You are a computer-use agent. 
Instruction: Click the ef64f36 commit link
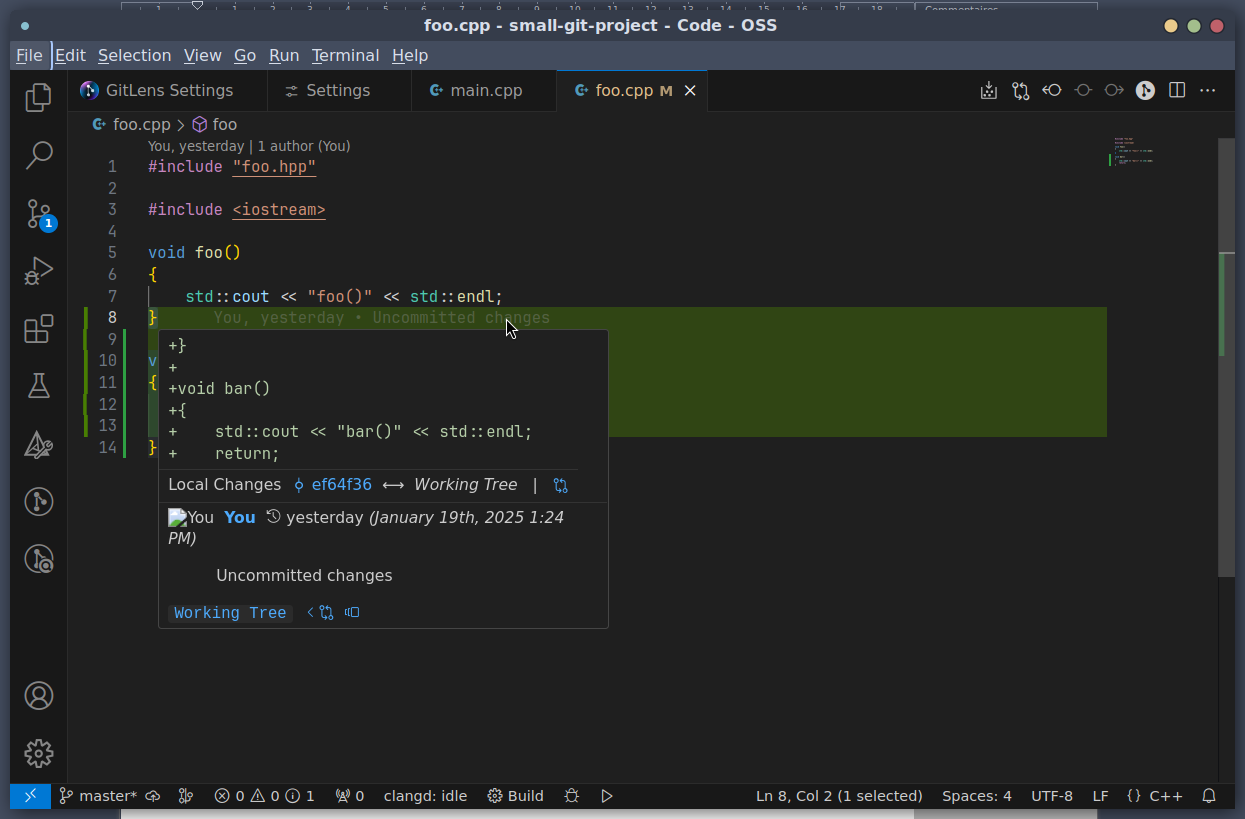(341, 485)
